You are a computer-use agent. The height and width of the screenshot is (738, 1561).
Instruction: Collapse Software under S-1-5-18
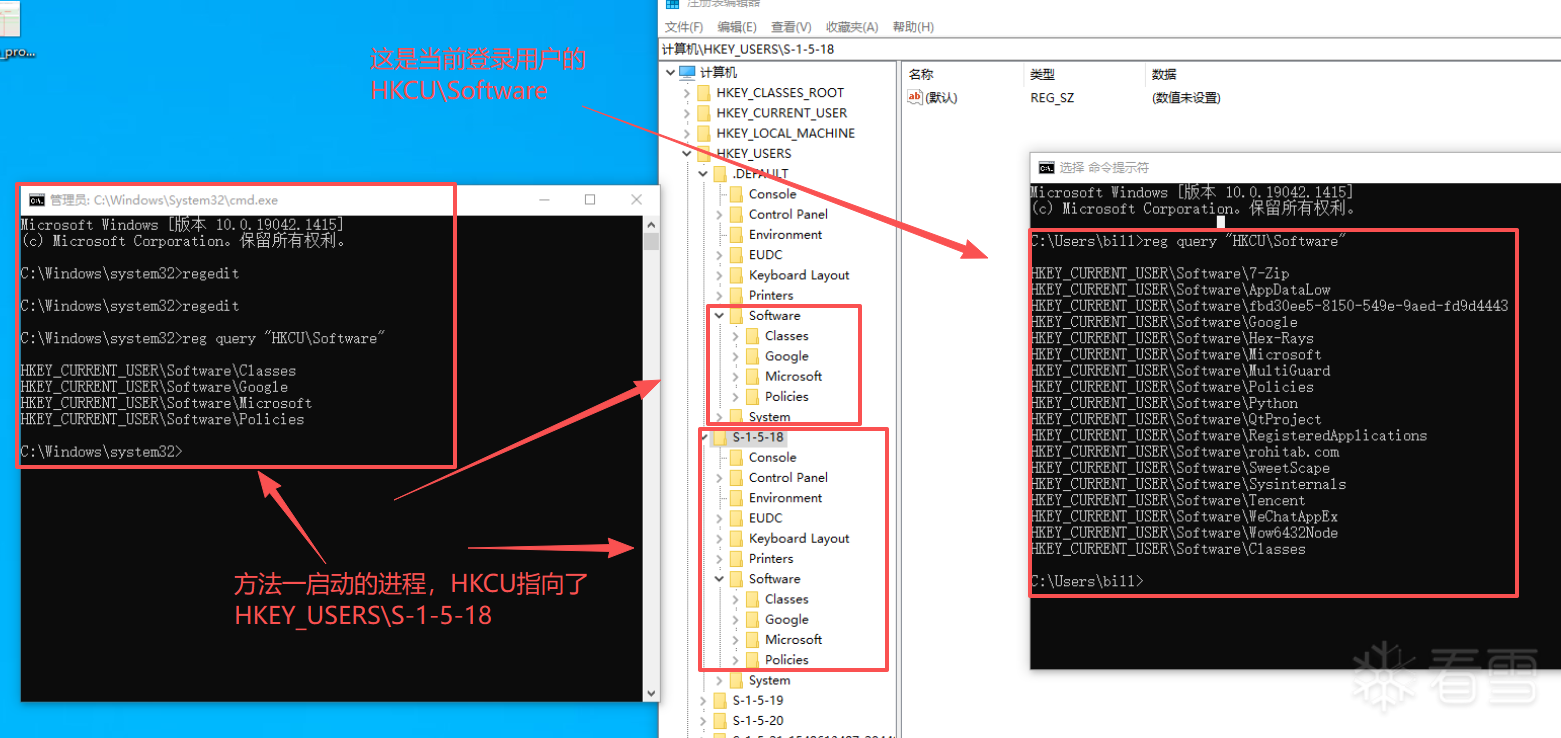pos(719,579)
